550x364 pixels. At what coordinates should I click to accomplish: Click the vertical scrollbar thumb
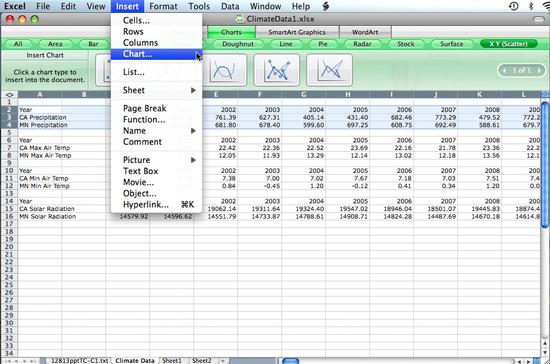tap(545, 164)
